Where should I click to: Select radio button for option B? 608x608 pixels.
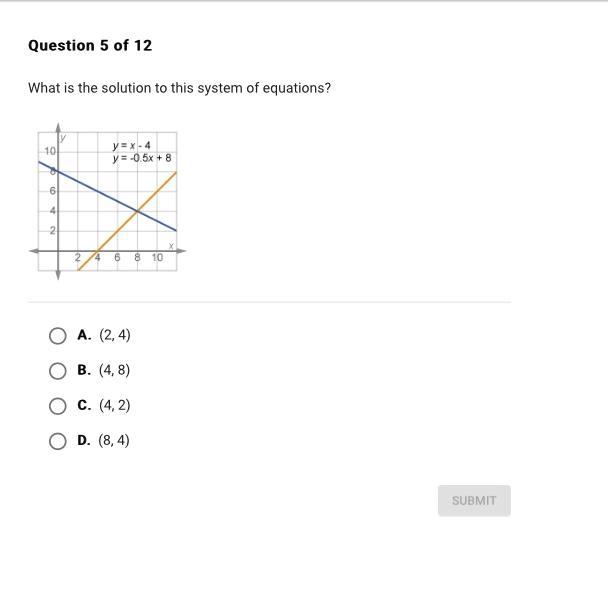(58, 371)
